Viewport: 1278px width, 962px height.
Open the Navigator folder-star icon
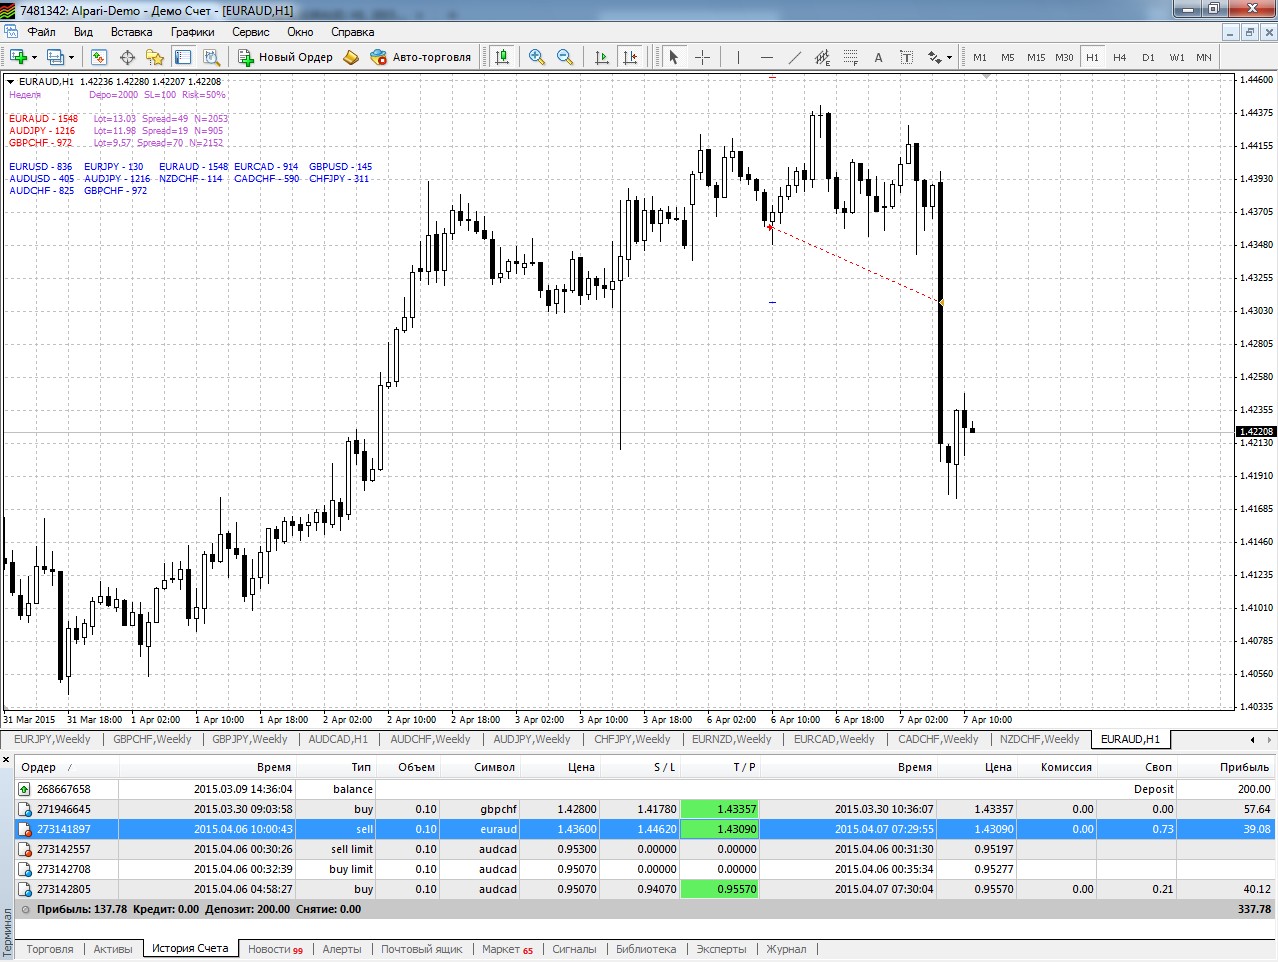(155, 57)
